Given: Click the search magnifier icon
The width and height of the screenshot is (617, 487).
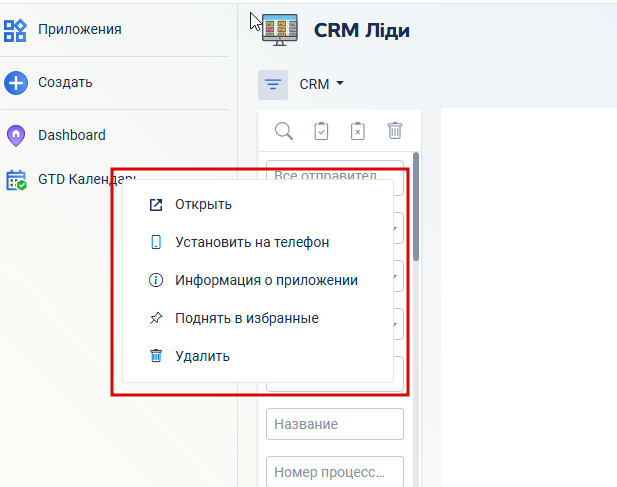Looking at the screenshot, I should pyautogui.click(x=284, y=131).
